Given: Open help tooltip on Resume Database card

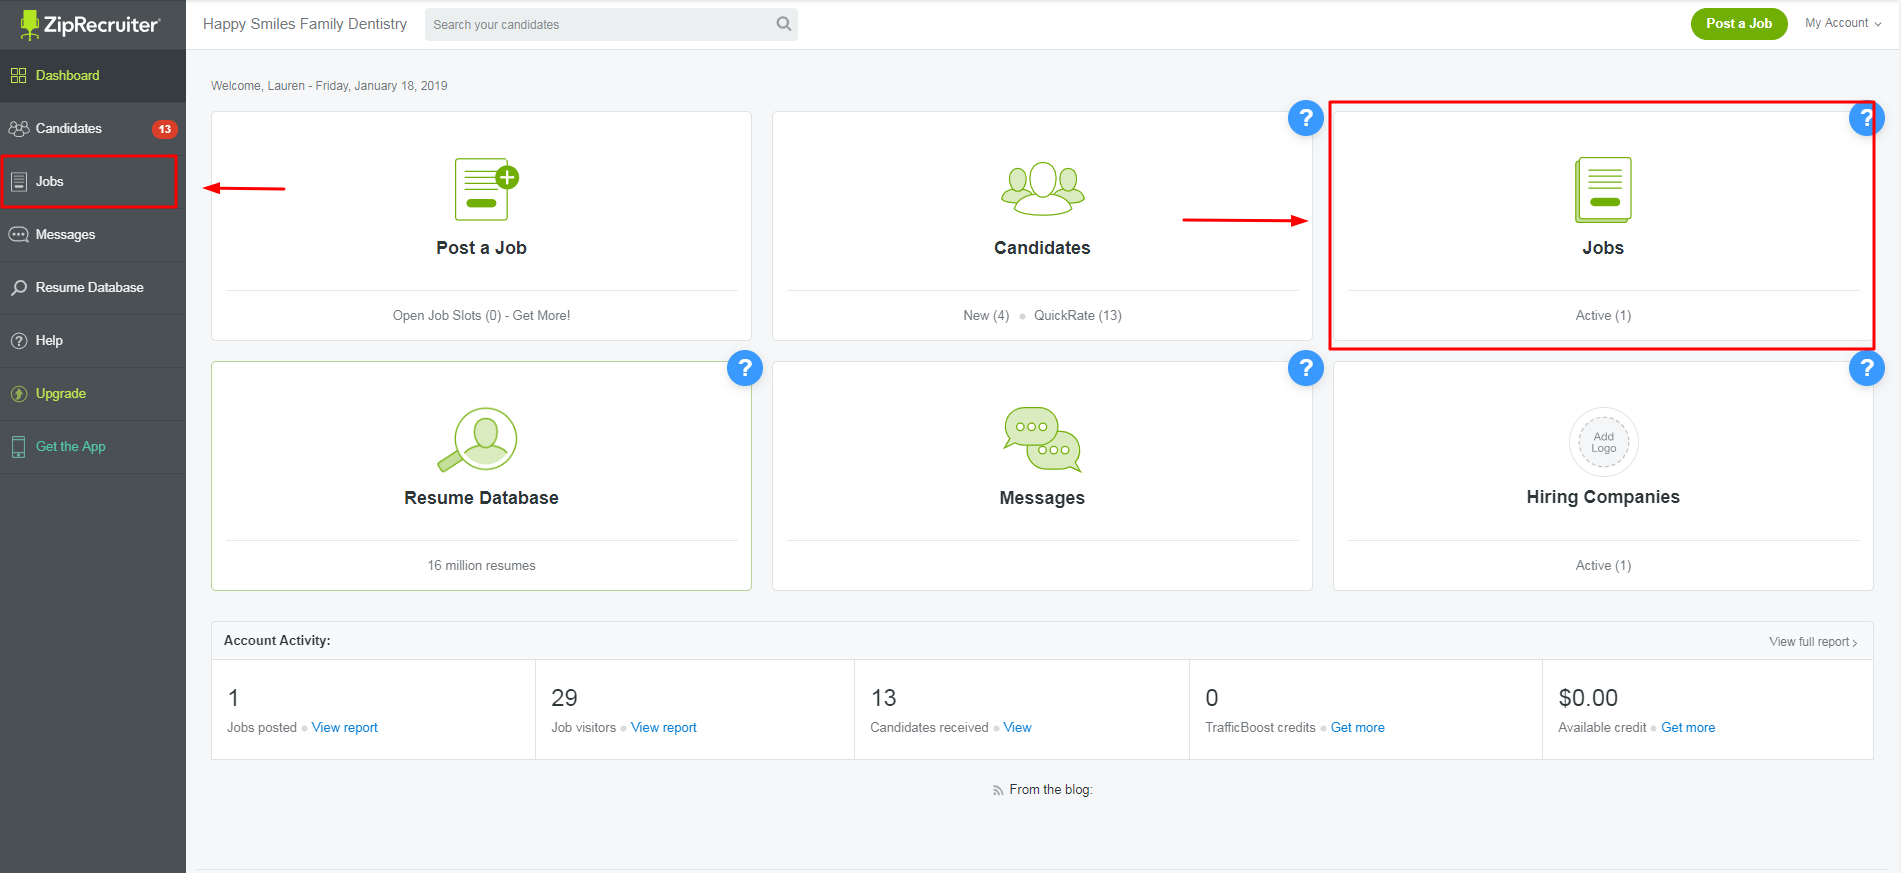Looking at the screenshot, I should coord(744,368).
